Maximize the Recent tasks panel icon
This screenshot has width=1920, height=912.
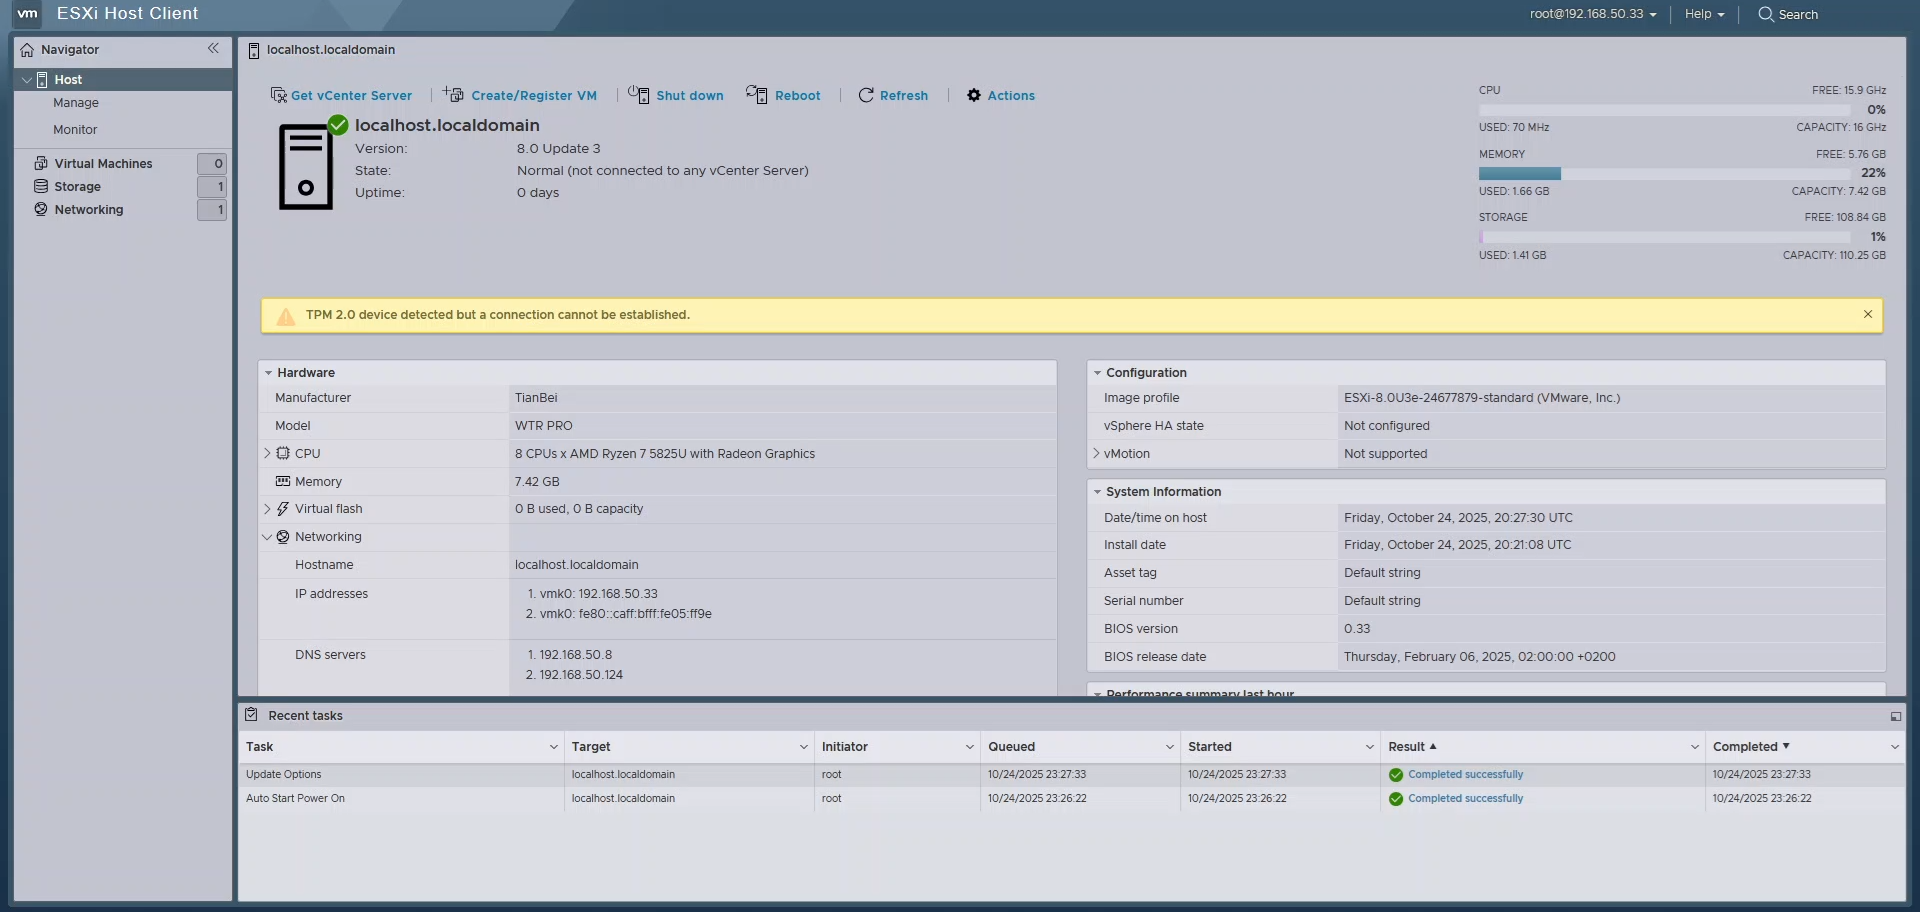pos(1895,716)
